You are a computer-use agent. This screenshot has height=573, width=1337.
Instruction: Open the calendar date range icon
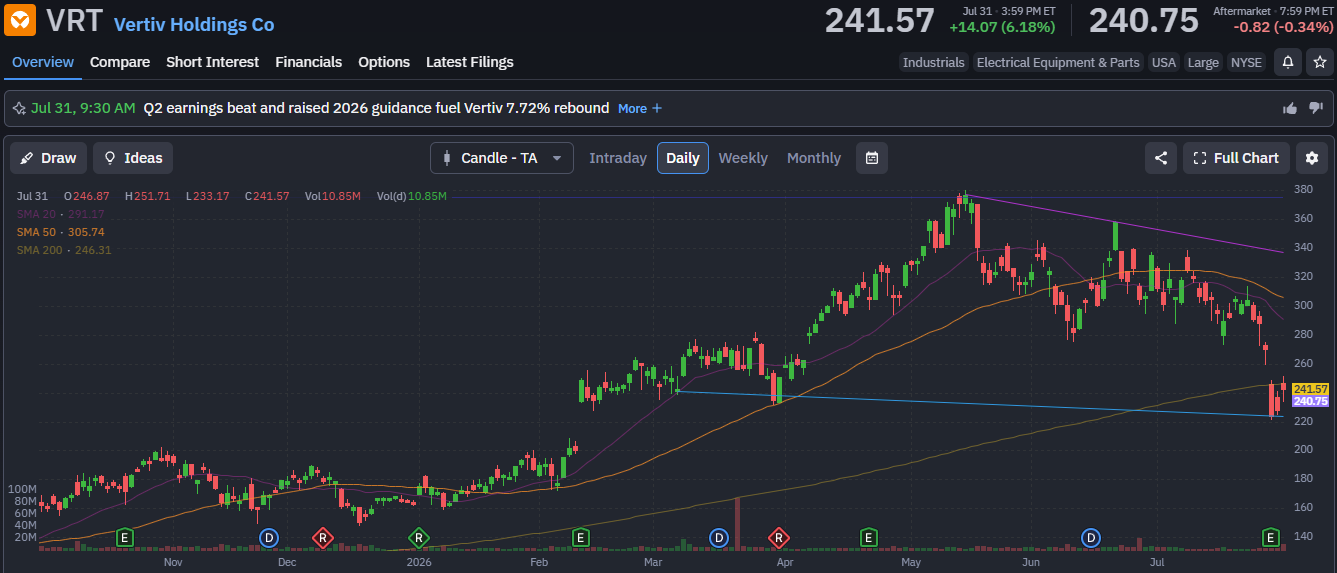pos(872,158)
